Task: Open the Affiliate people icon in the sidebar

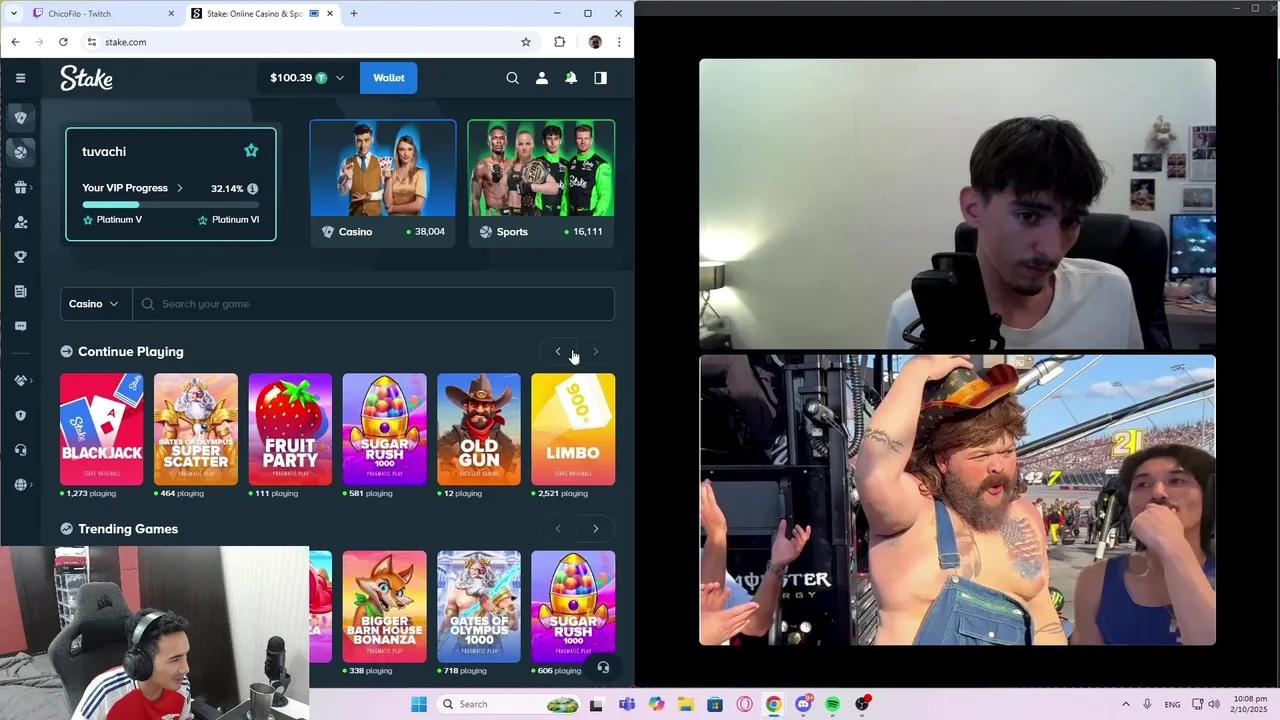Action: (20, 222)
